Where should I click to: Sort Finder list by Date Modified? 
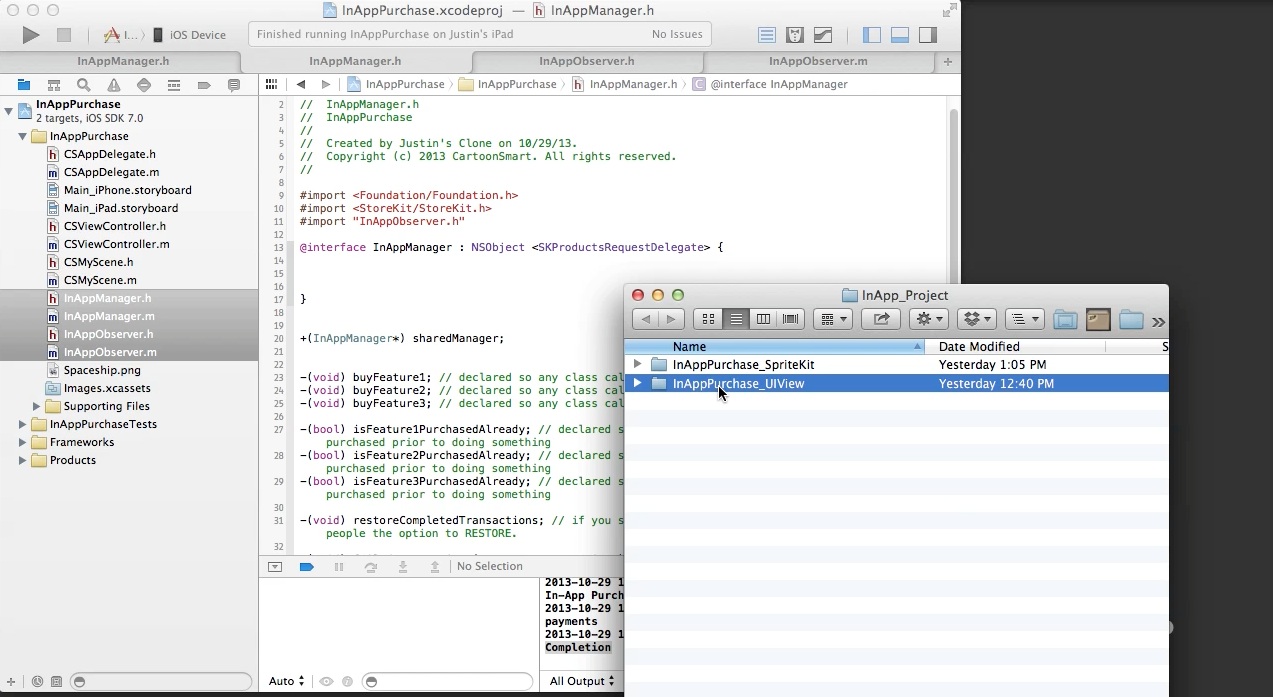[1015, 347]
